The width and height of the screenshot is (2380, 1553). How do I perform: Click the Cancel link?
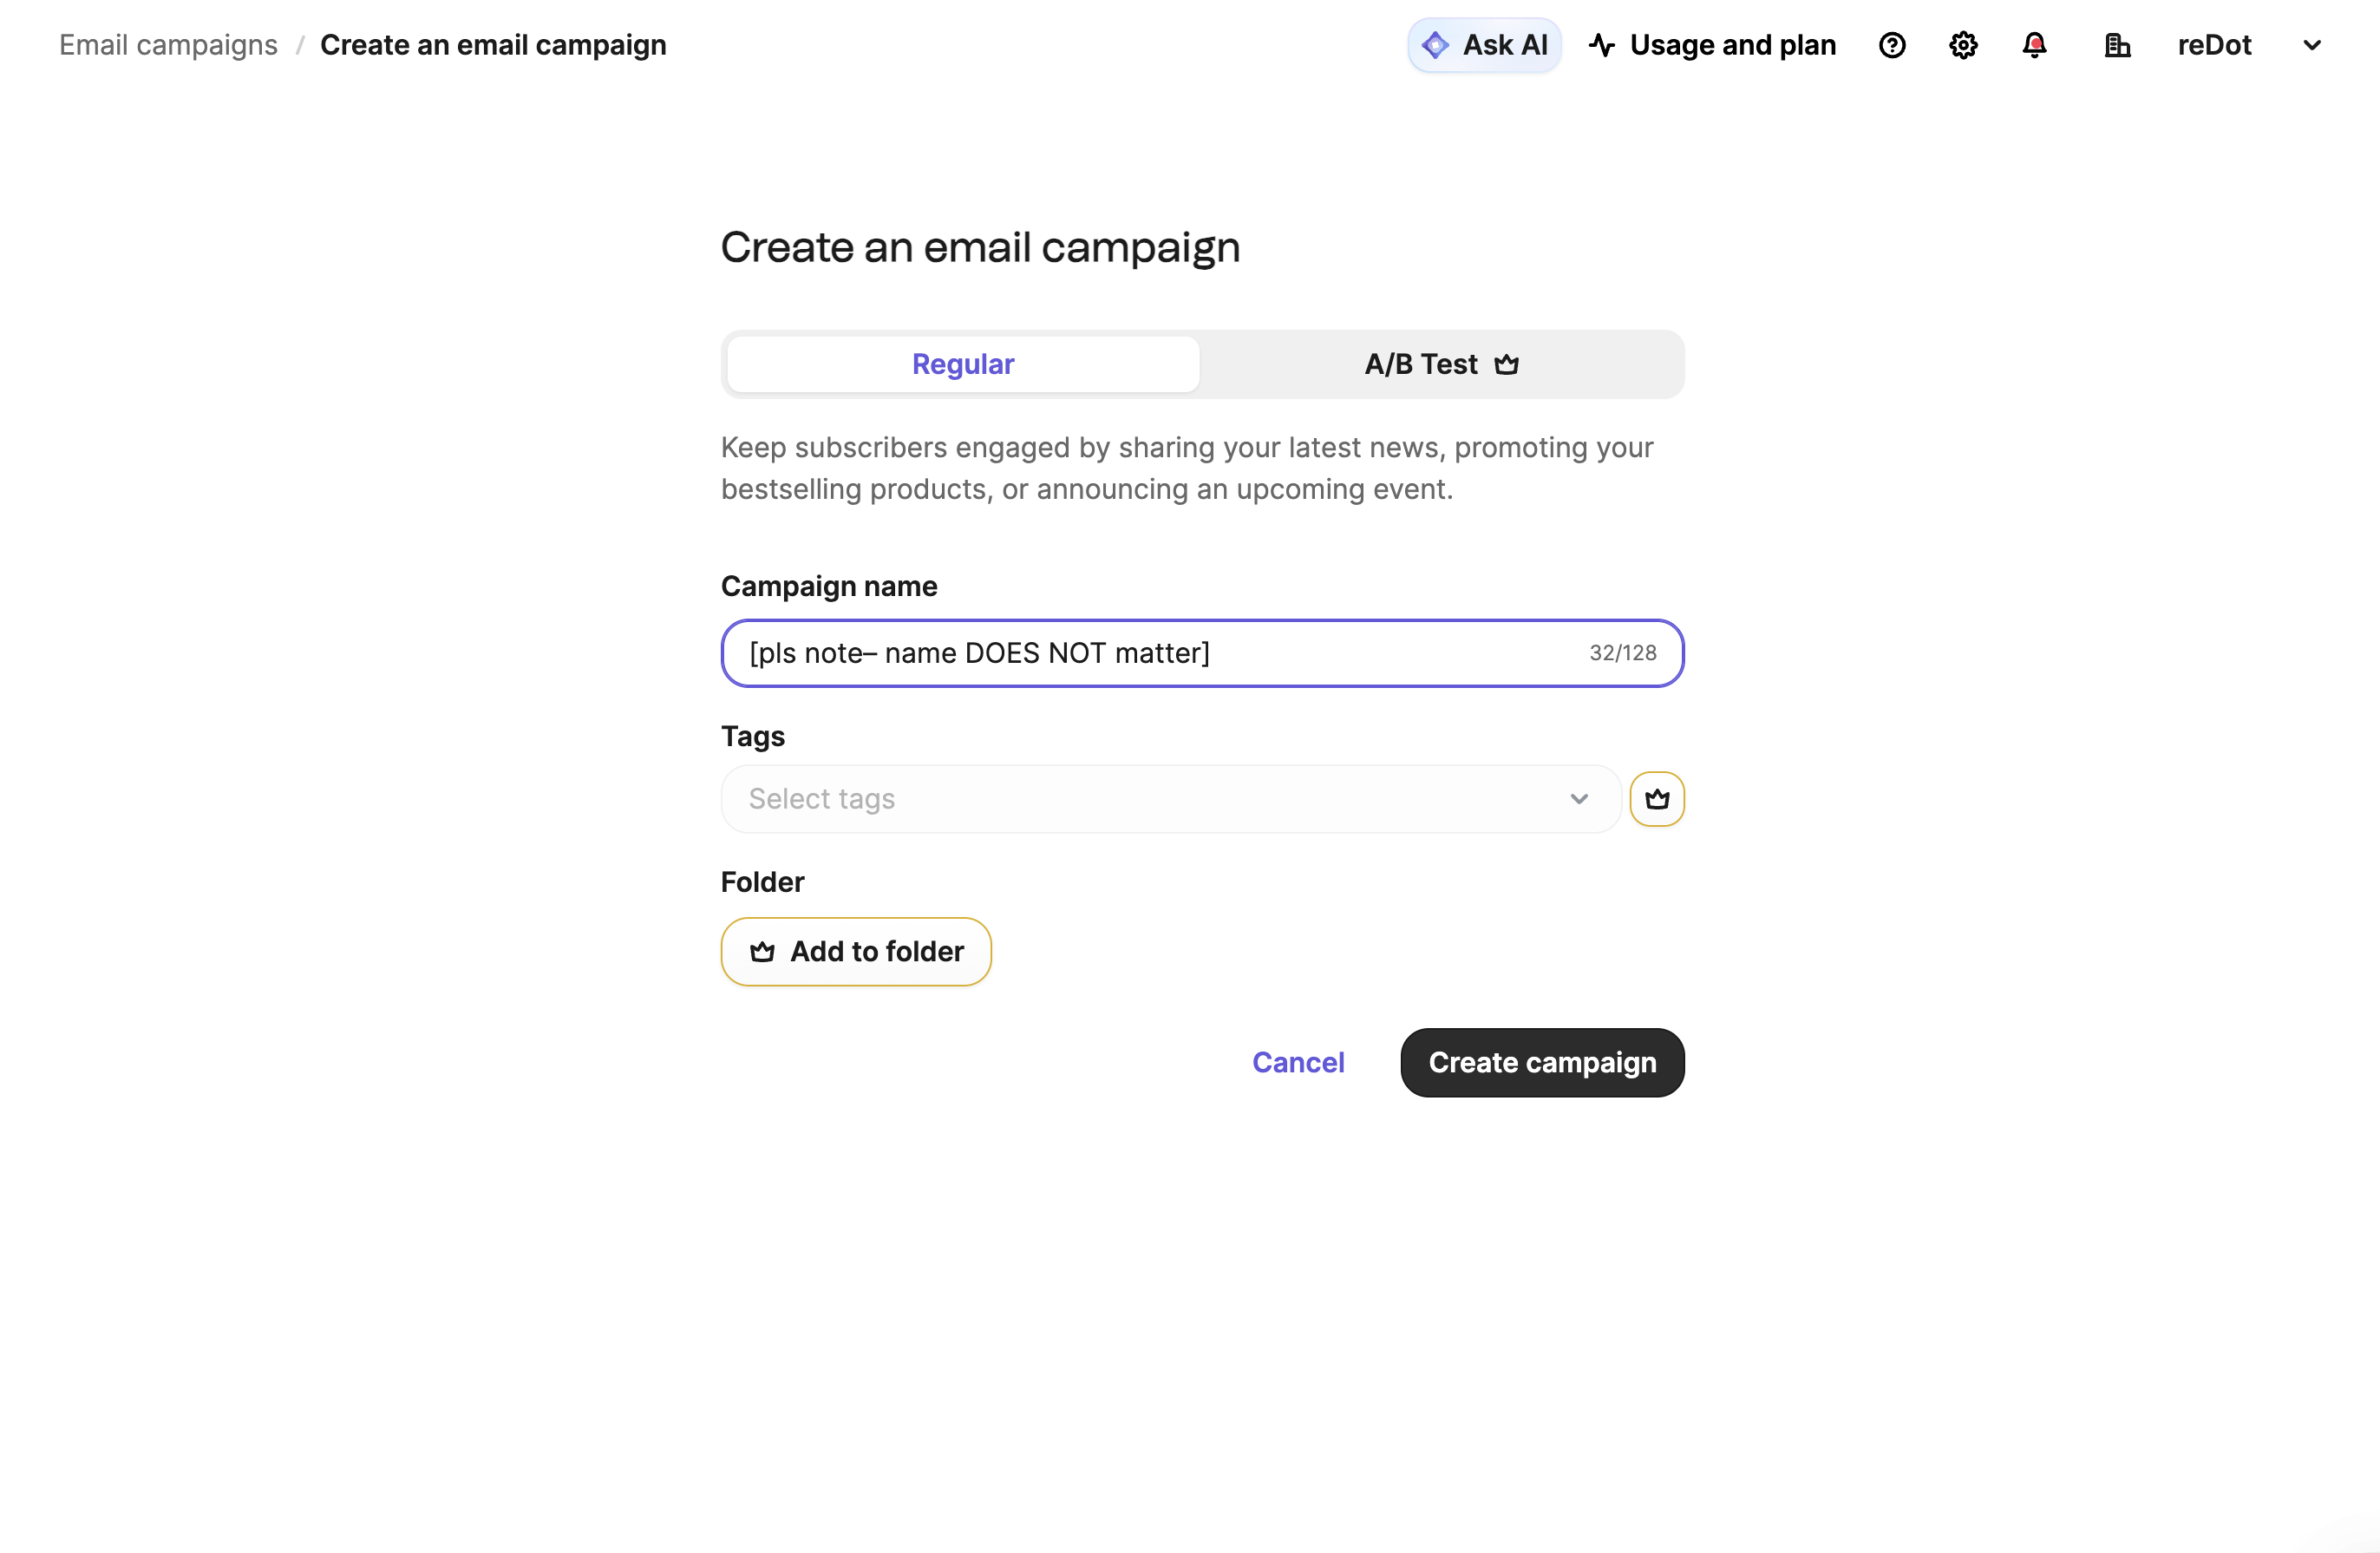(1298, 1062)
